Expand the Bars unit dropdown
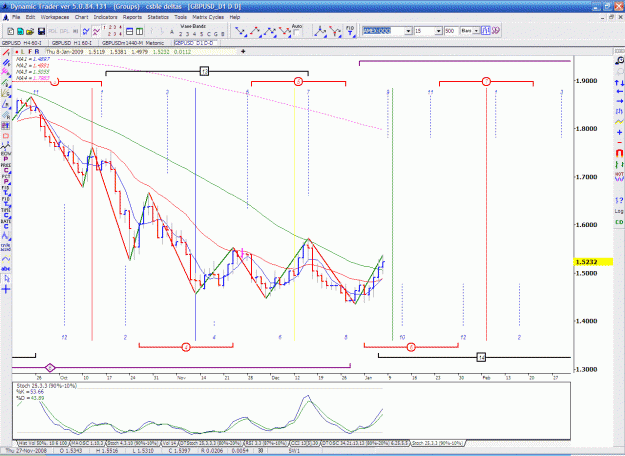 (476, 31)
